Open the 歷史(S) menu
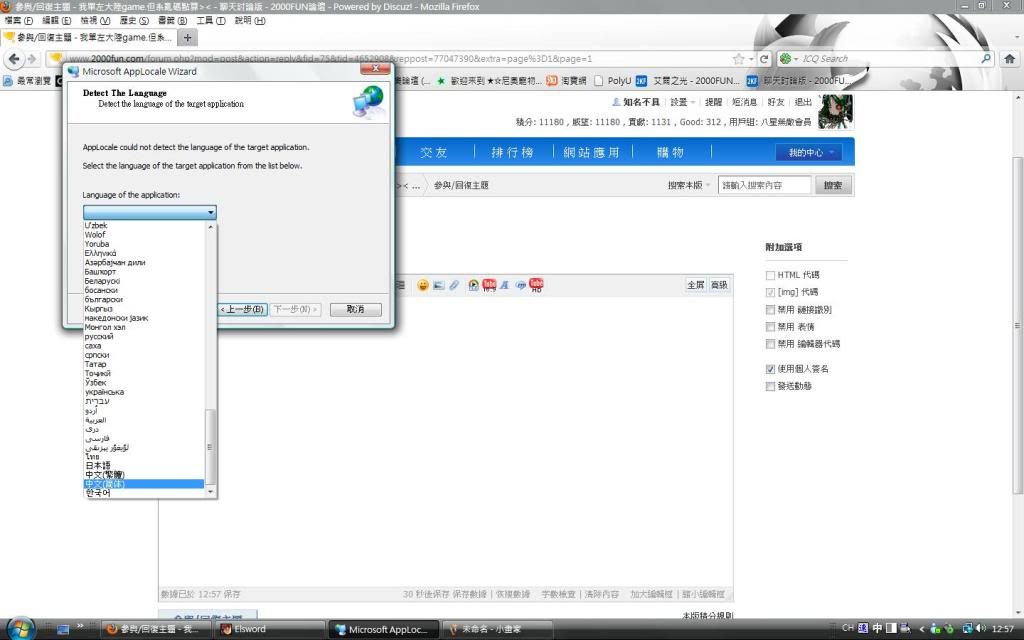Image resolution: width=1024 pixels, height=640 pixels. pos(134,21)
